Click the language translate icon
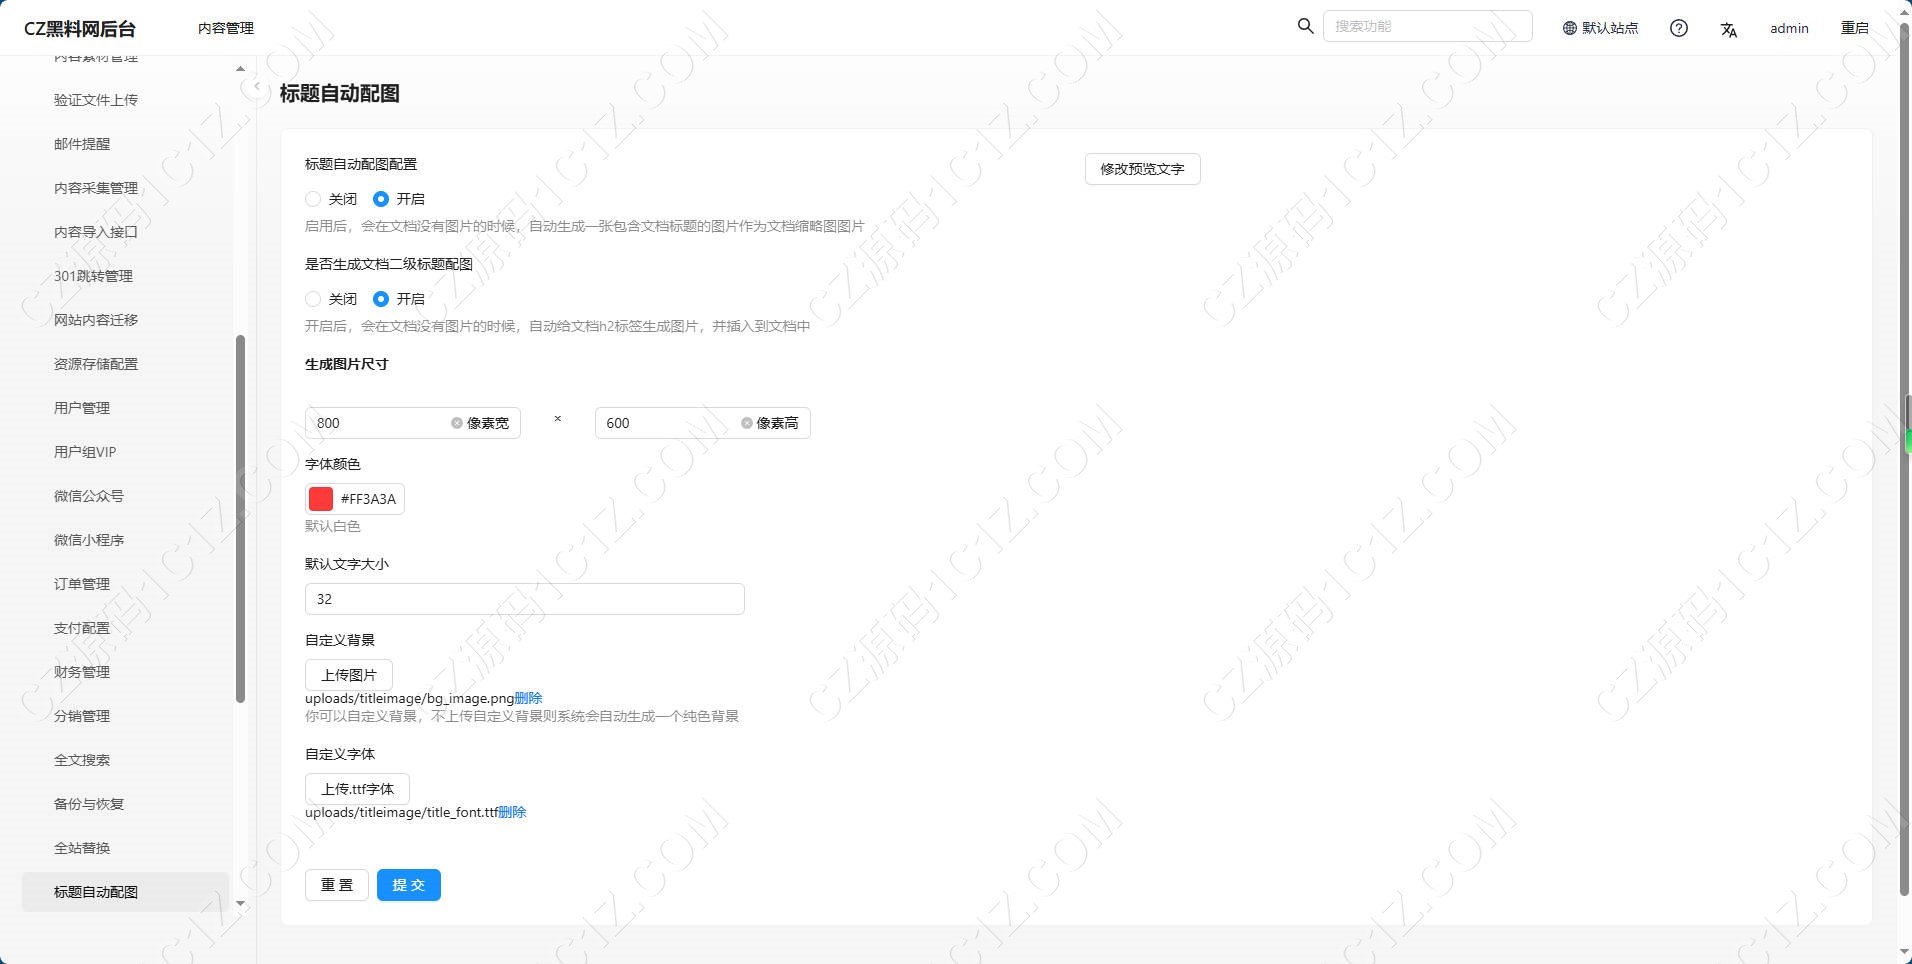1912x964 pixels. 1728,29
